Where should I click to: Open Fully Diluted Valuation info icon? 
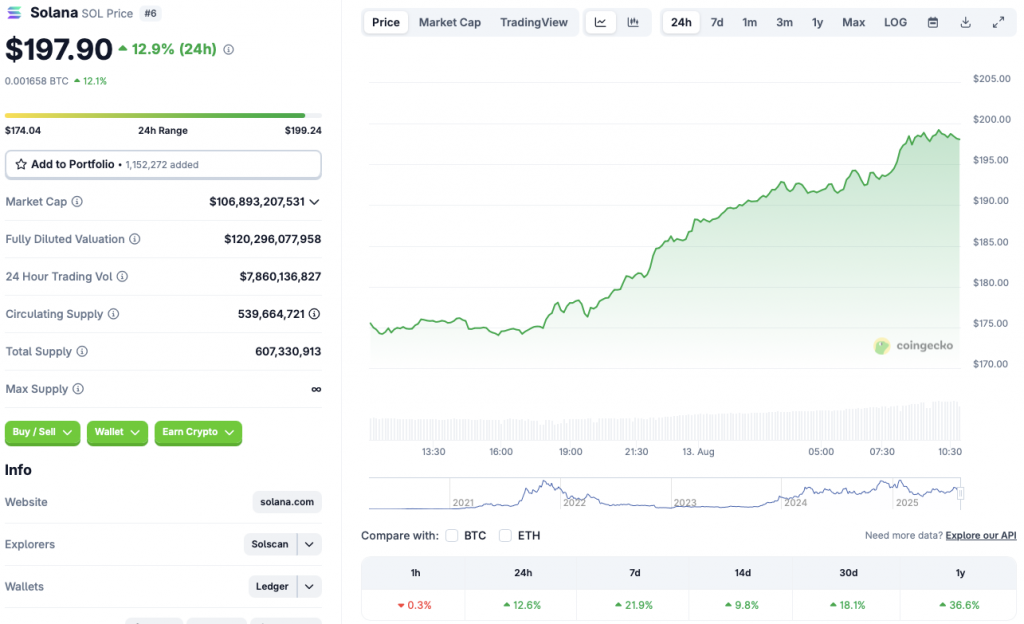[135, 239]
